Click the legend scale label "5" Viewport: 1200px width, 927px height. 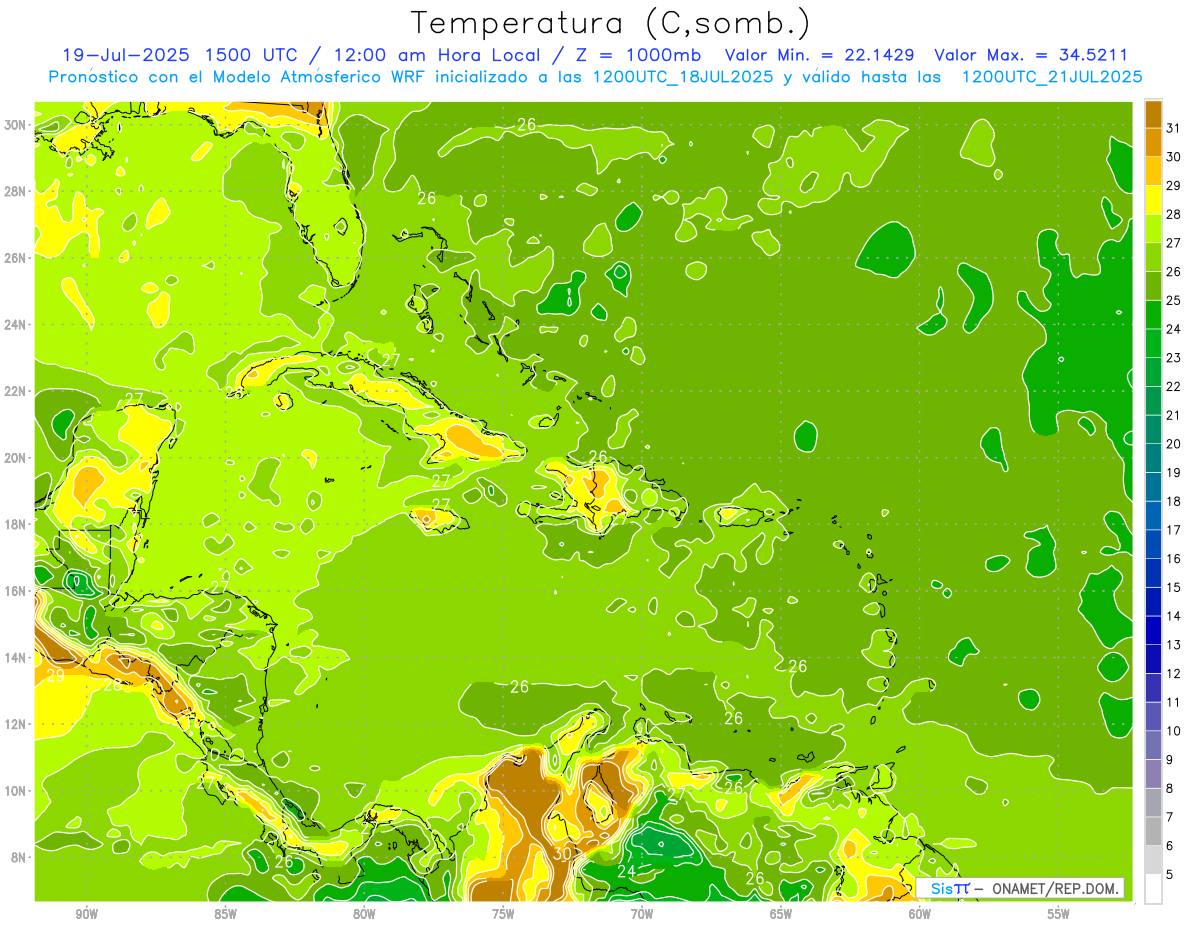coord(1170,874)
